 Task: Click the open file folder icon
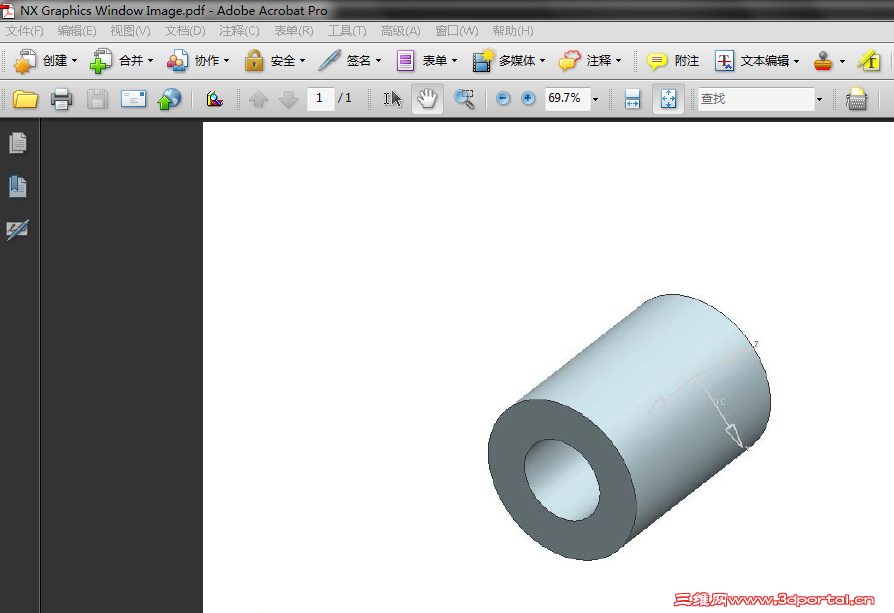(x=25, y=99)
